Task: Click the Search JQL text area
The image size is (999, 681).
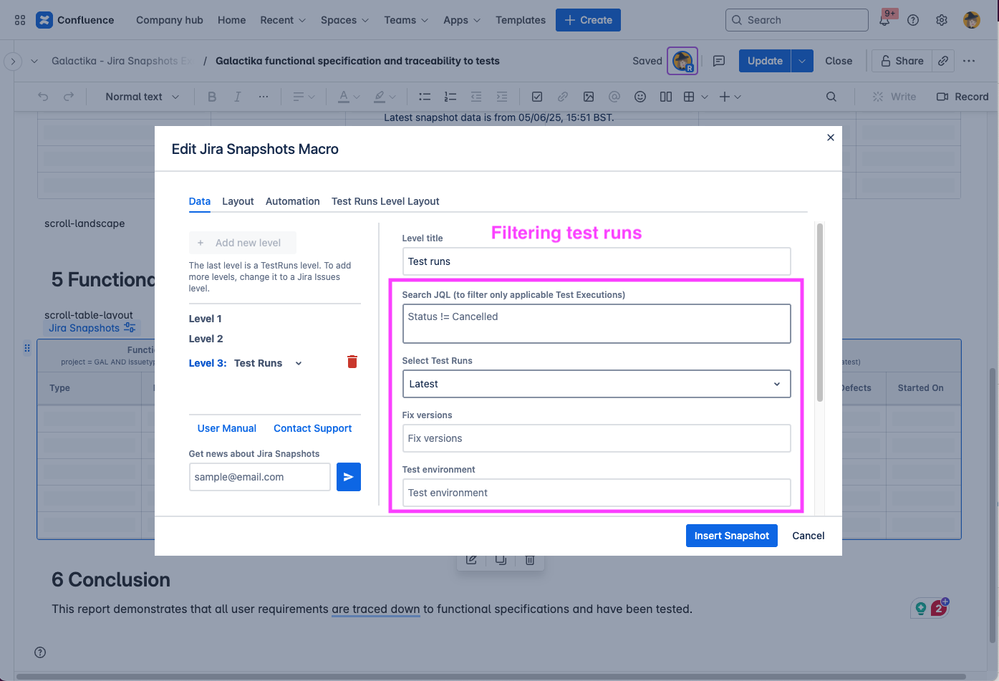Action: click(x=596, y=324)
